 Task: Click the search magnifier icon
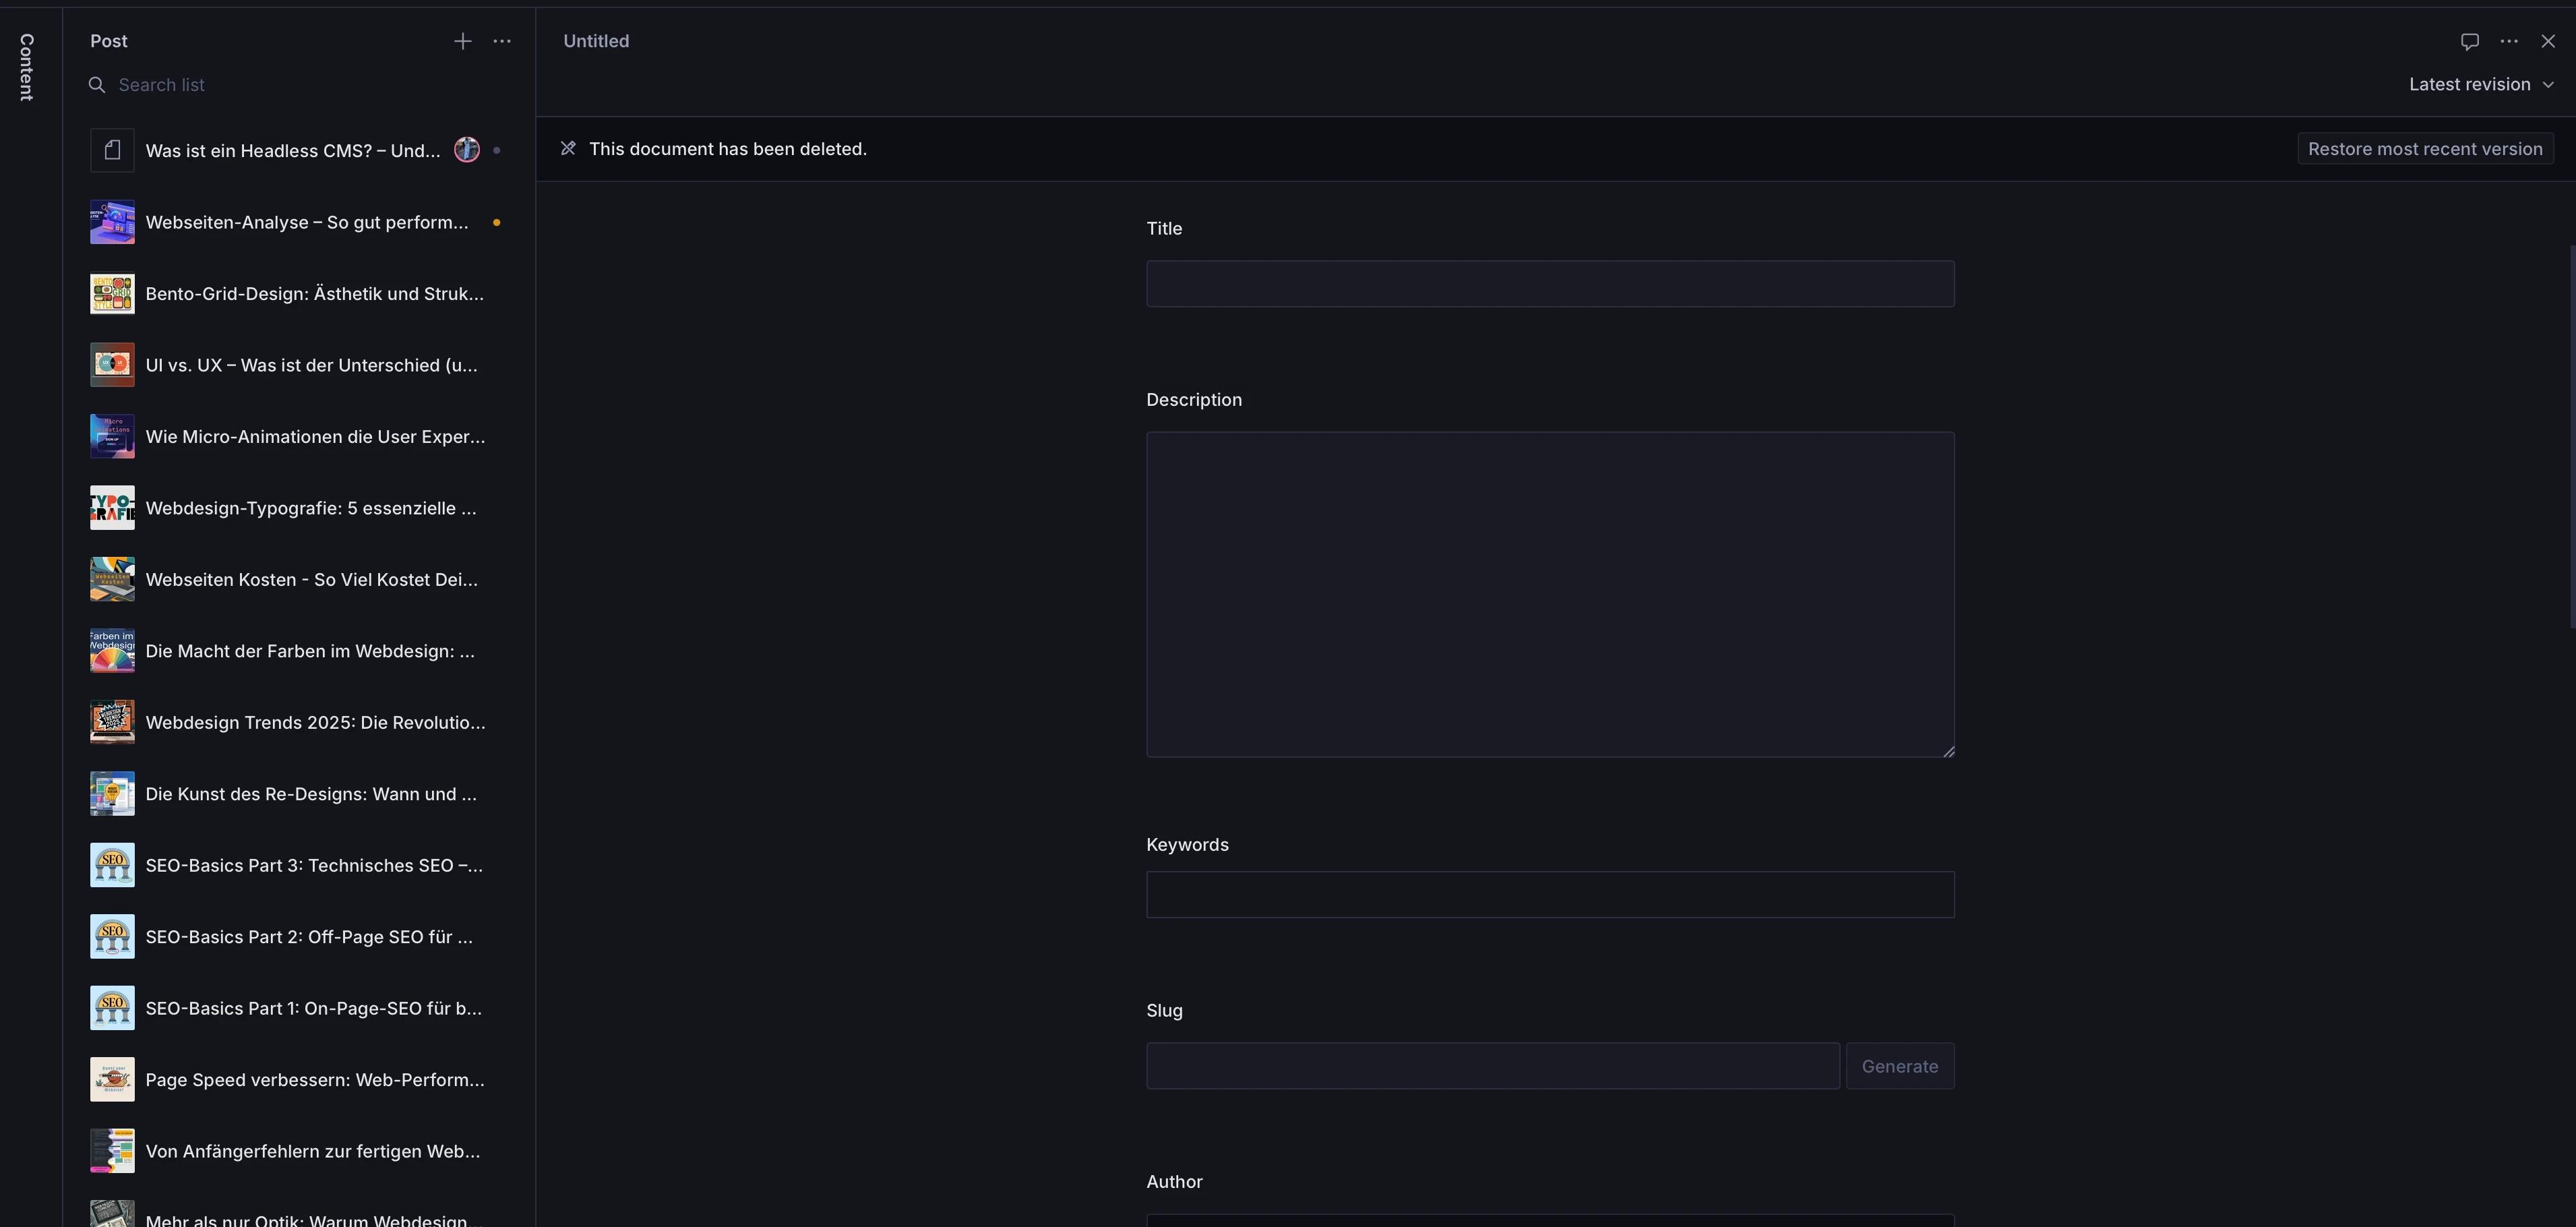(x=97, y=85)
